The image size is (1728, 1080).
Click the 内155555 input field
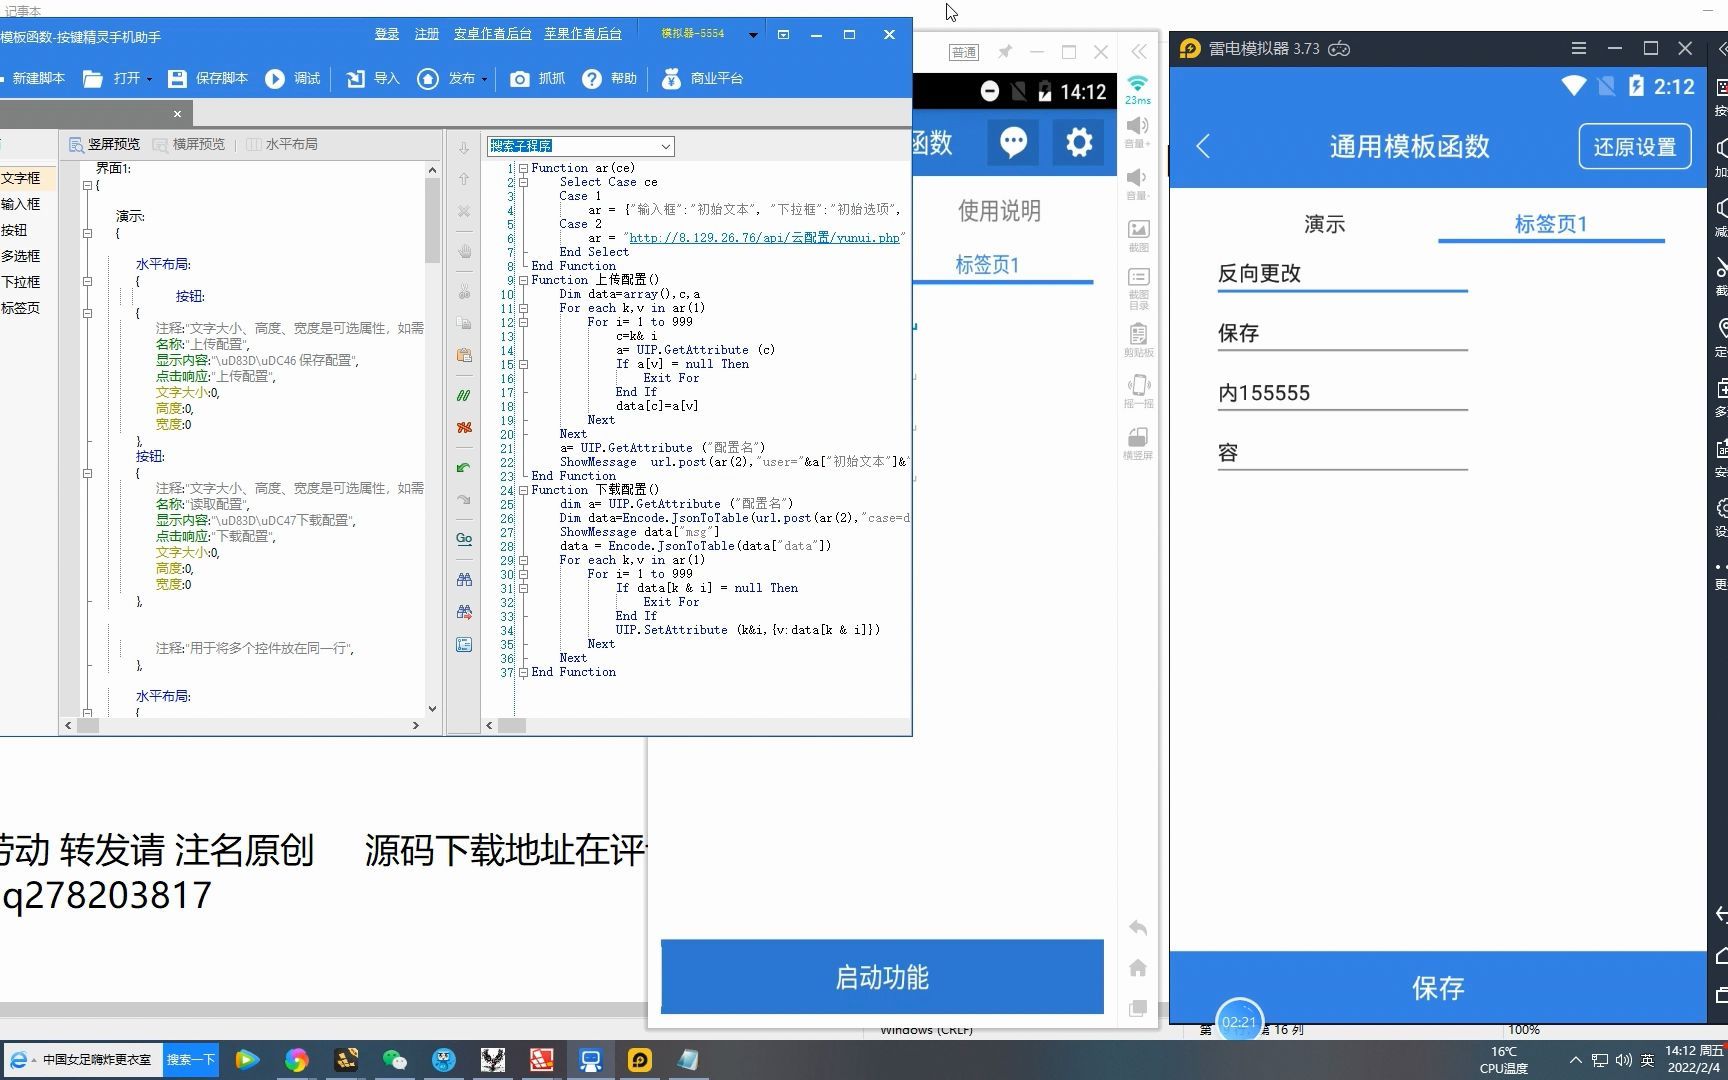click(1342, 393)
